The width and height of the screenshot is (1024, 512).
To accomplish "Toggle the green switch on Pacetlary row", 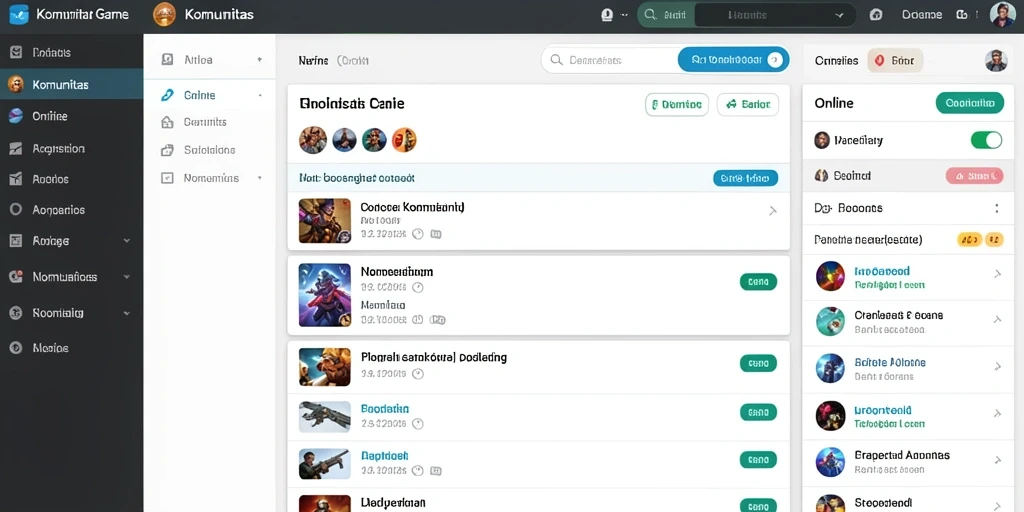I will (986, 140).
